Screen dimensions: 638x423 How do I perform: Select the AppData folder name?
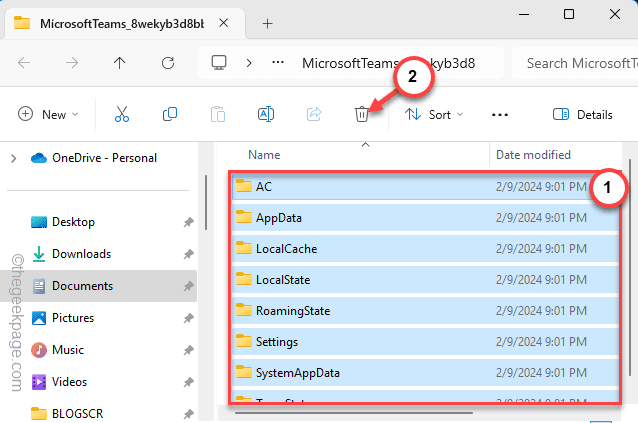coord(279,218)
